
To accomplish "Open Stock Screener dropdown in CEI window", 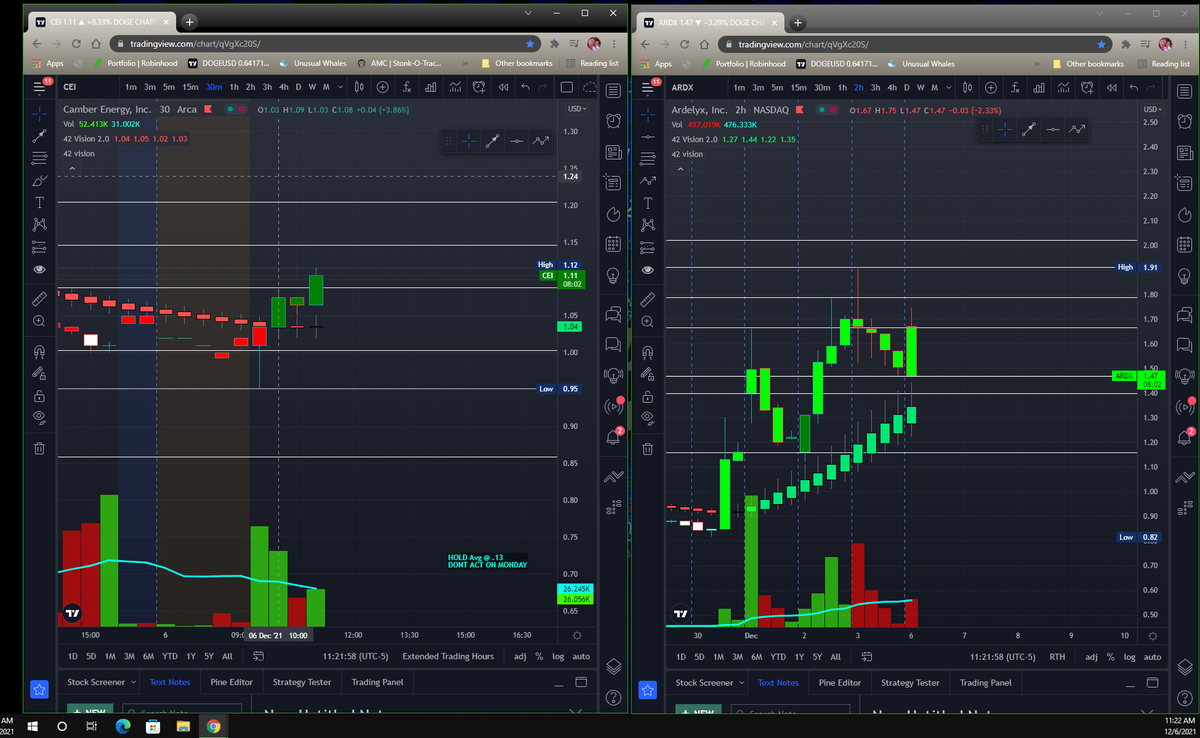I will coord(100,682).
